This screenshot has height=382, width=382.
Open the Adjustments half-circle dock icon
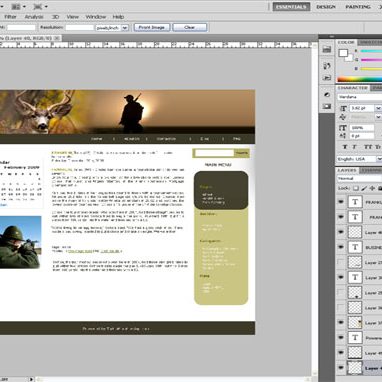327,95
